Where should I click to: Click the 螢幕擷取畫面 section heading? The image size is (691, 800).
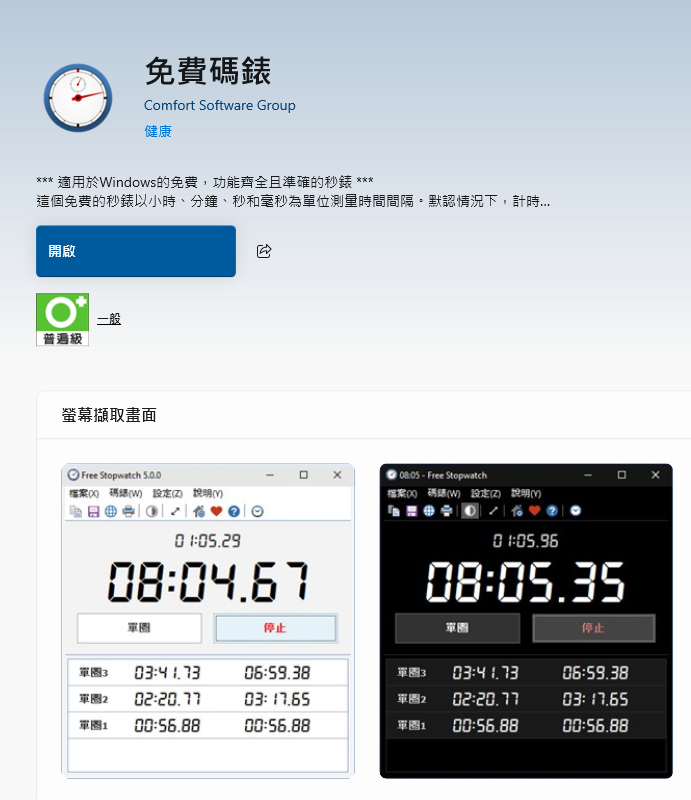(109, 415)
